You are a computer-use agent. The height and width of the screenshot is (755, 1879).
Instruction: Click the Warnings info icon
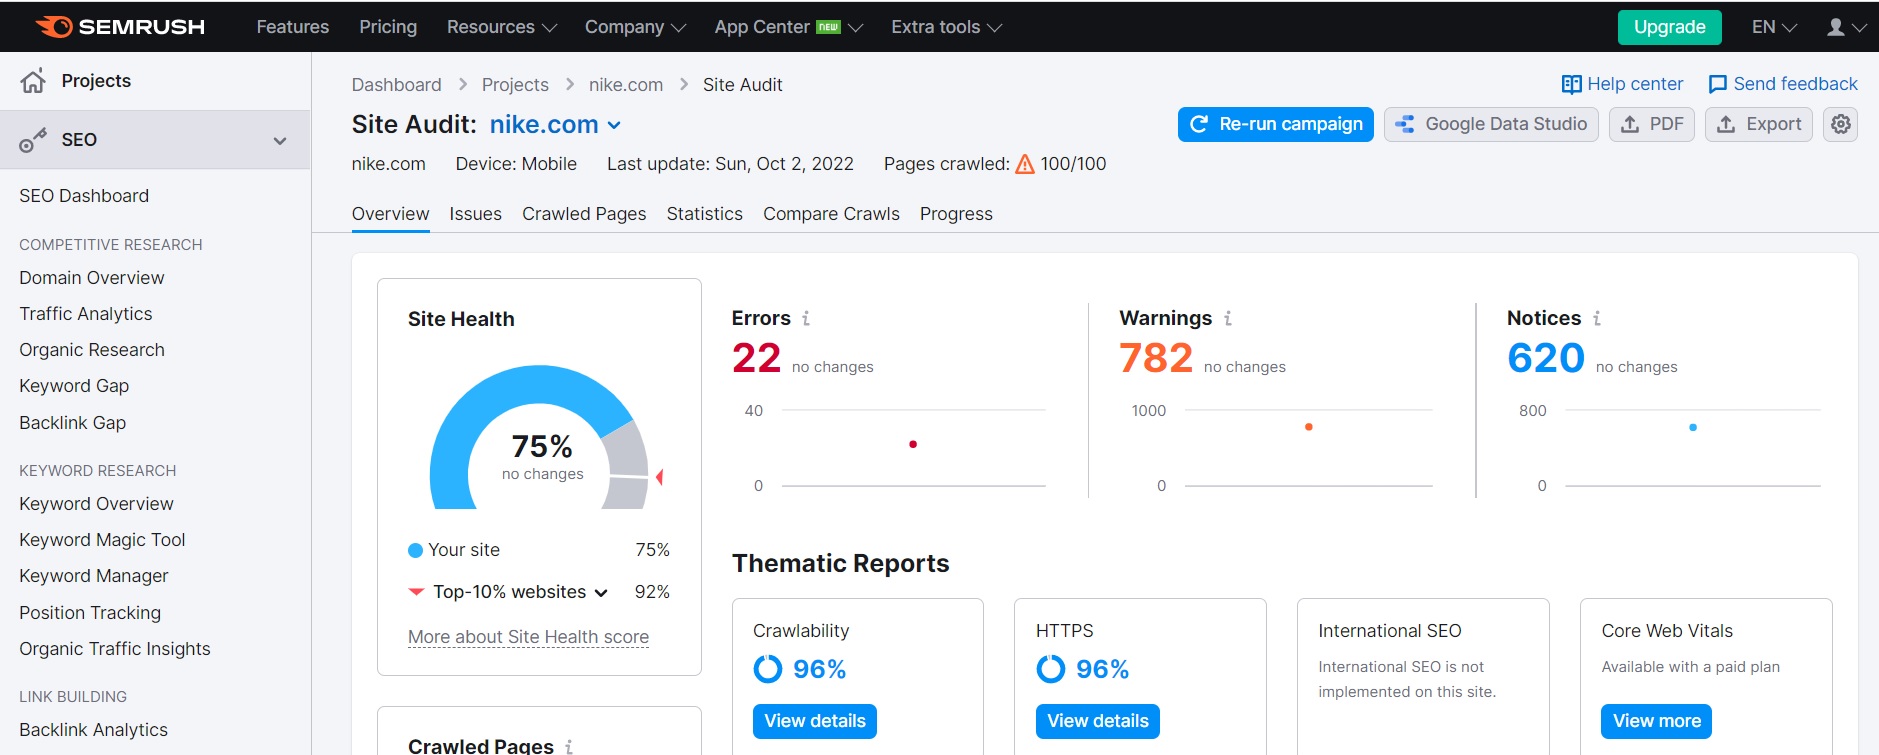1228,318
